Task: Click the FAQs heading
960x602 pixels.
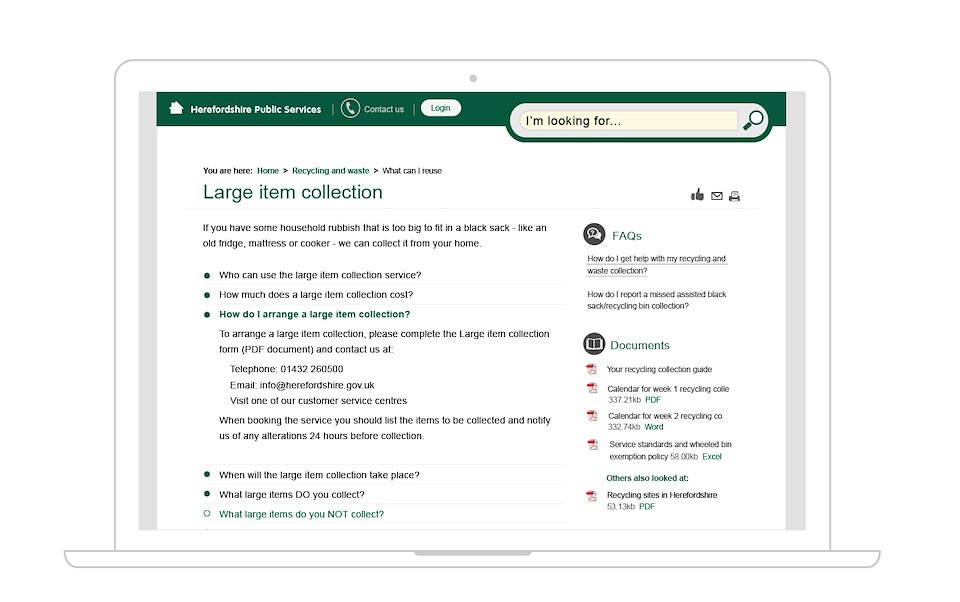Action: [627, 236]
